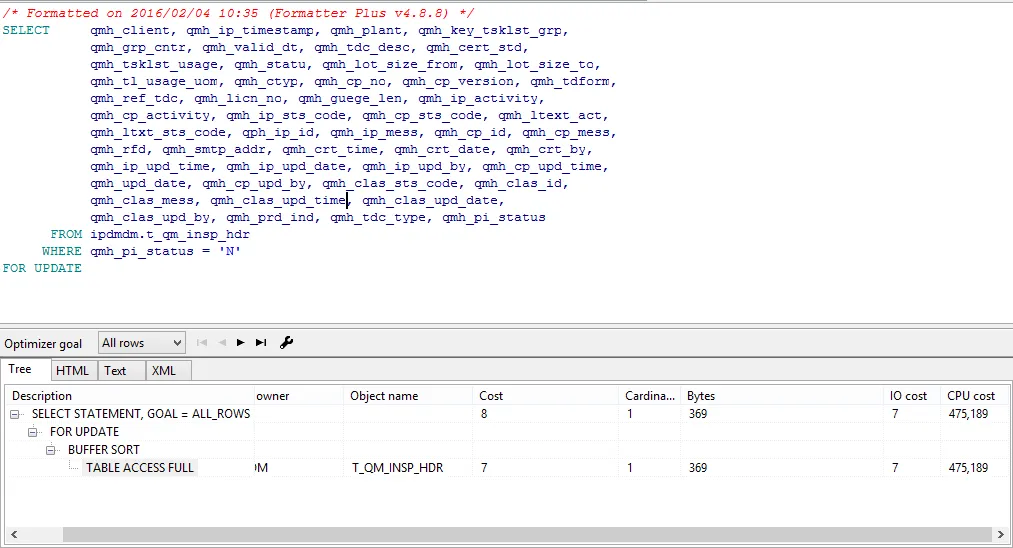Click the 'N' string literal in editor
Image resolution: width=1013 pixels, height=548 pixels.
click(229, 251)
